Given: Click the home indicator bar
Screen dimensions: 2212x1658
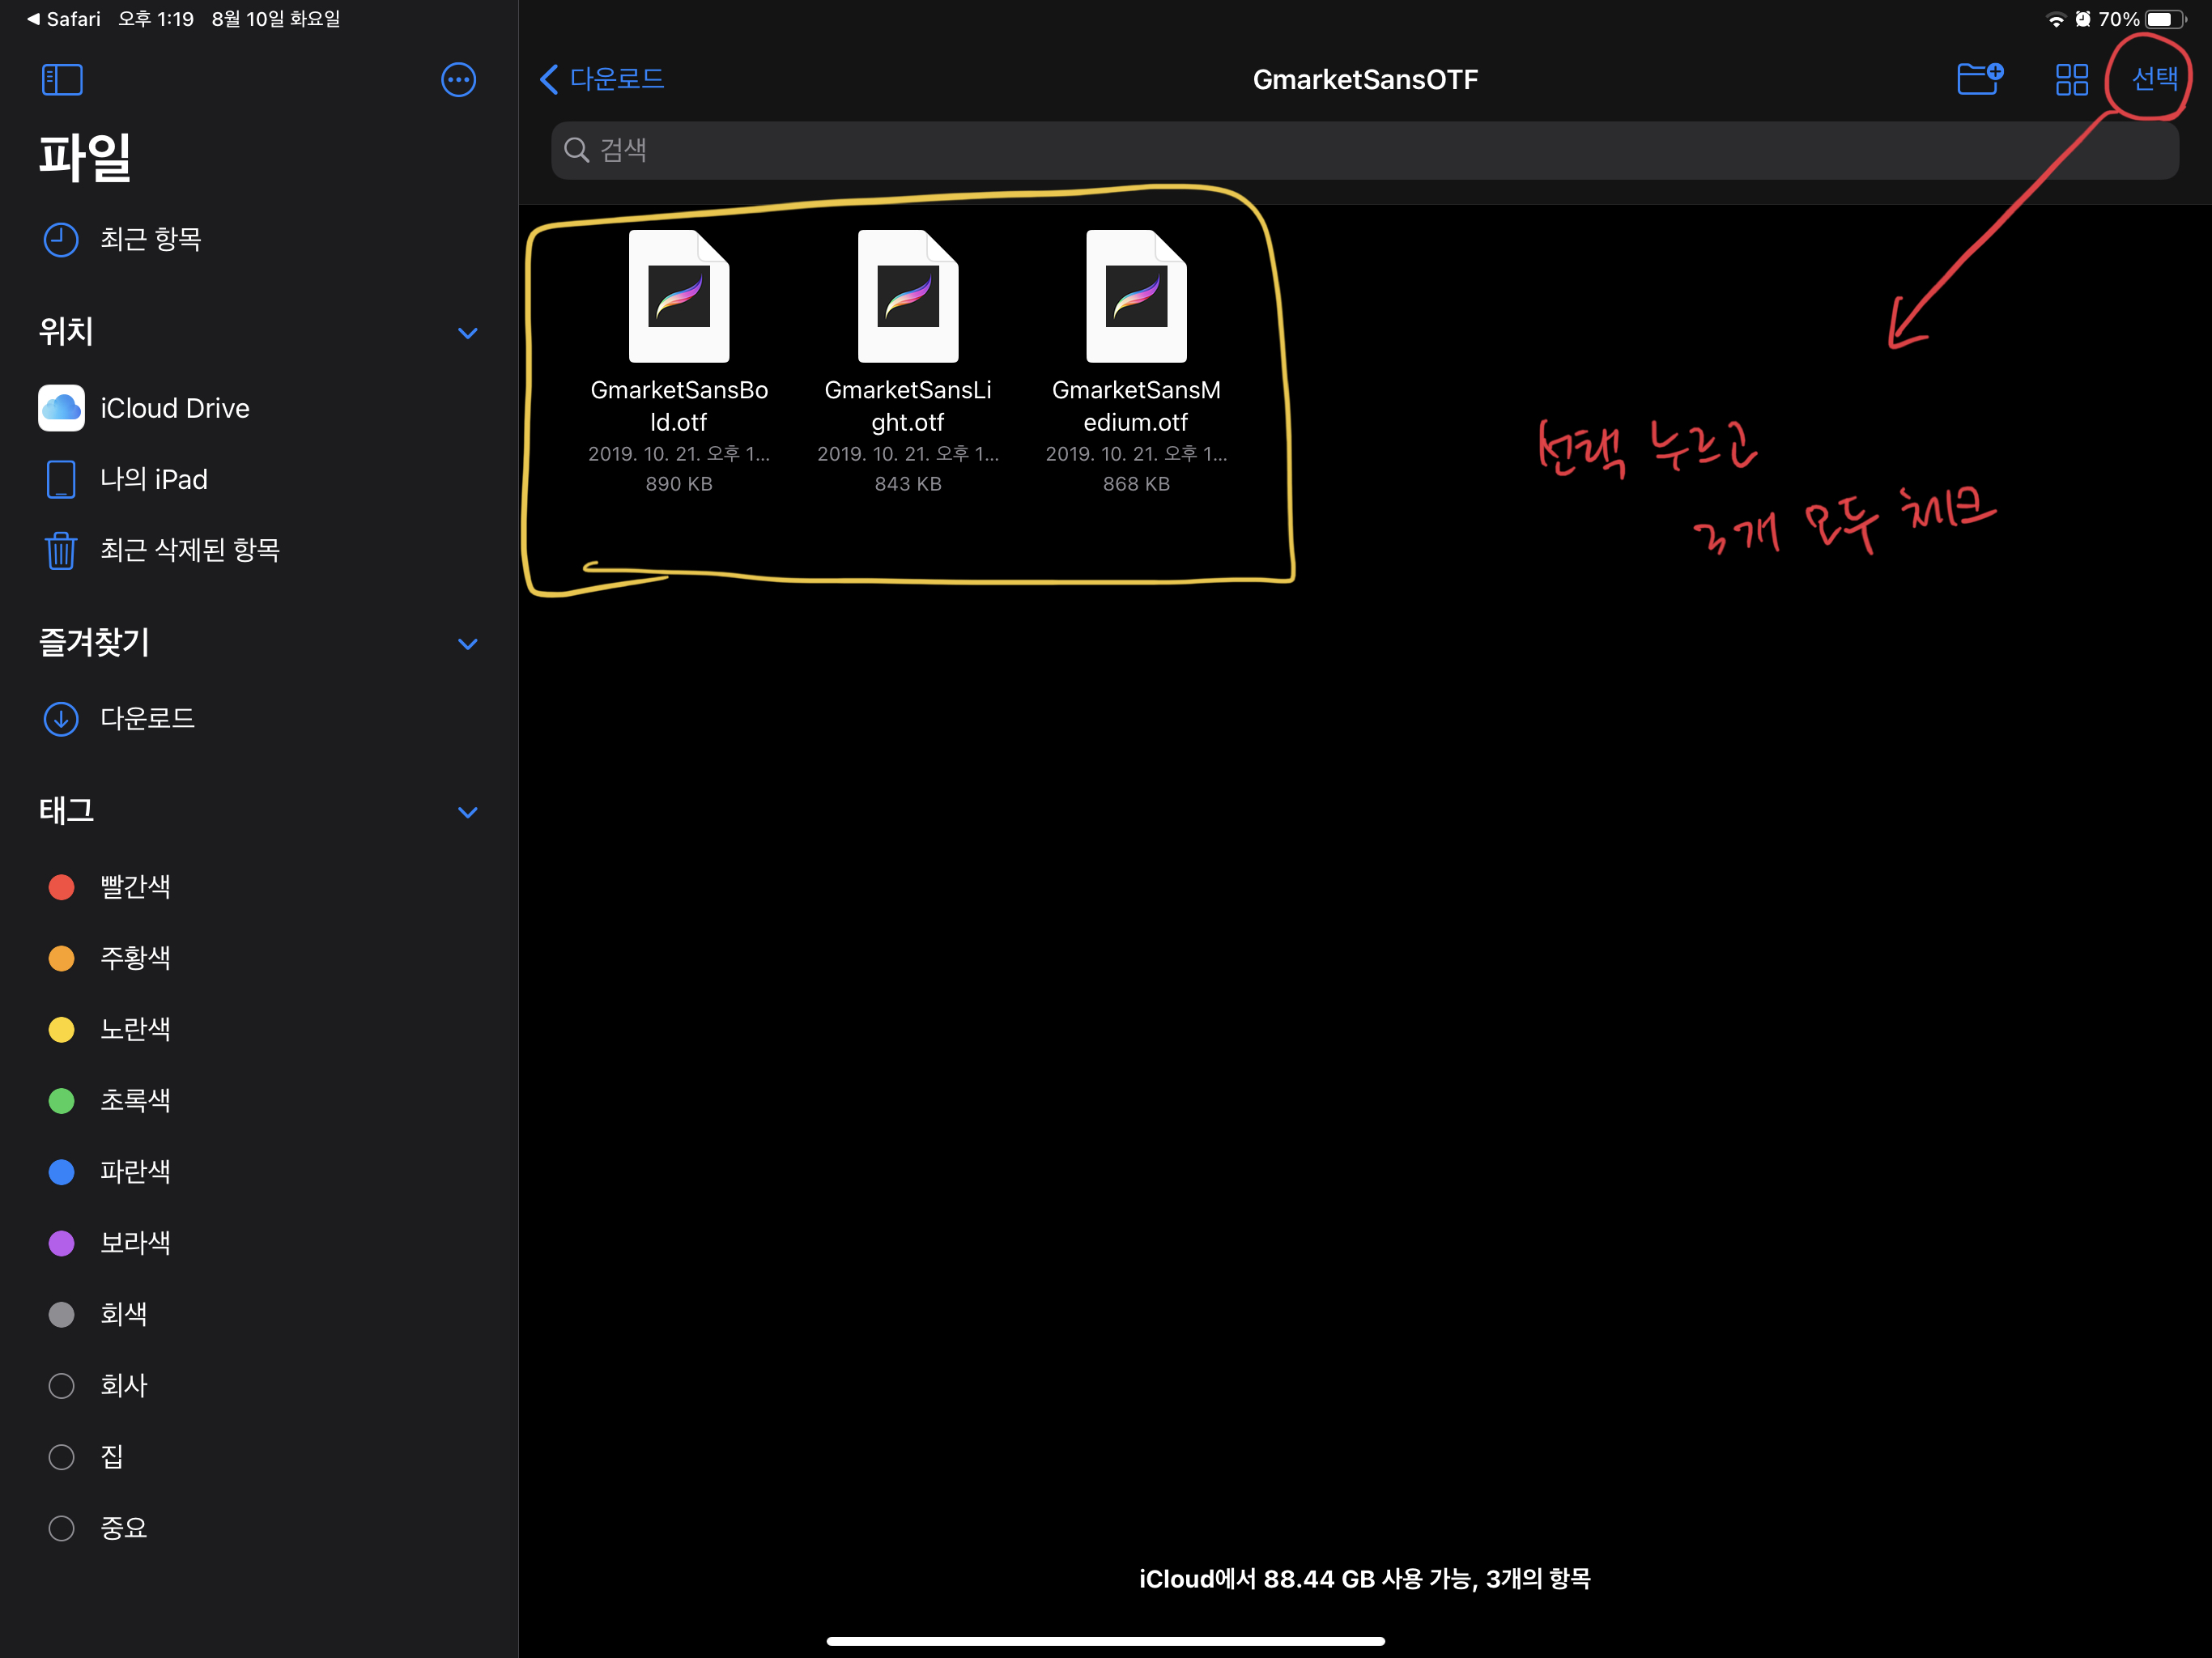Looking at the screenshot, I should coord(1105,1641).
